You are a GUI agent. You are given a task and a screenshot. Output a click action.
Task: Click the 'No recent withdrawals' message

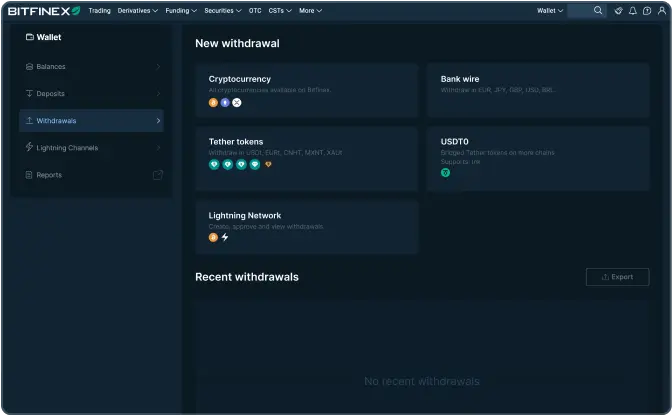tap(422, 381)
